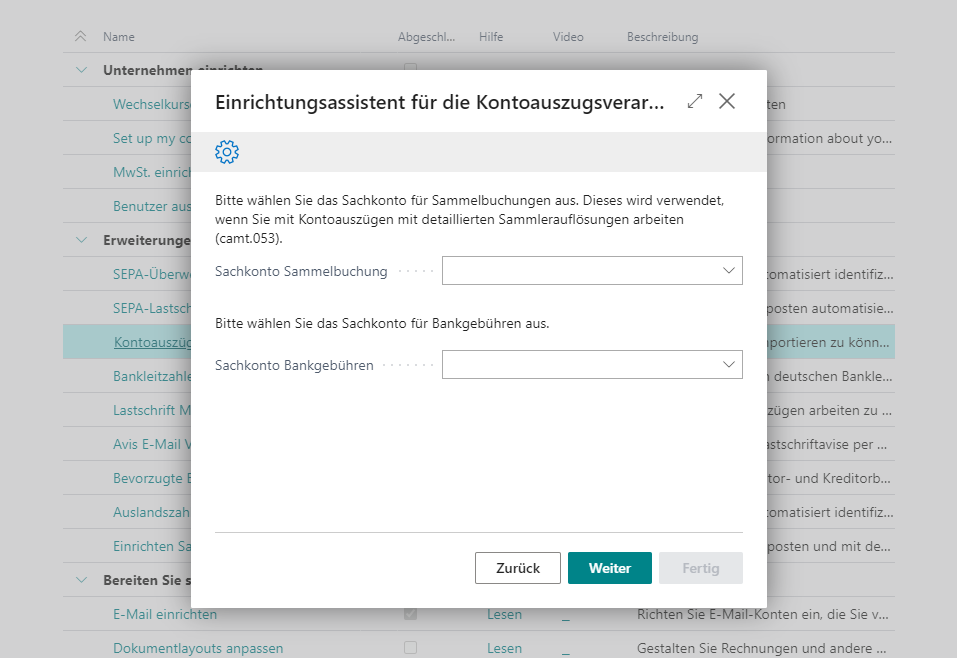The height and width of the screenshot is (658, 957).
Task: Collapse the Erweiterungen section
Action: [x=83, y=240]
